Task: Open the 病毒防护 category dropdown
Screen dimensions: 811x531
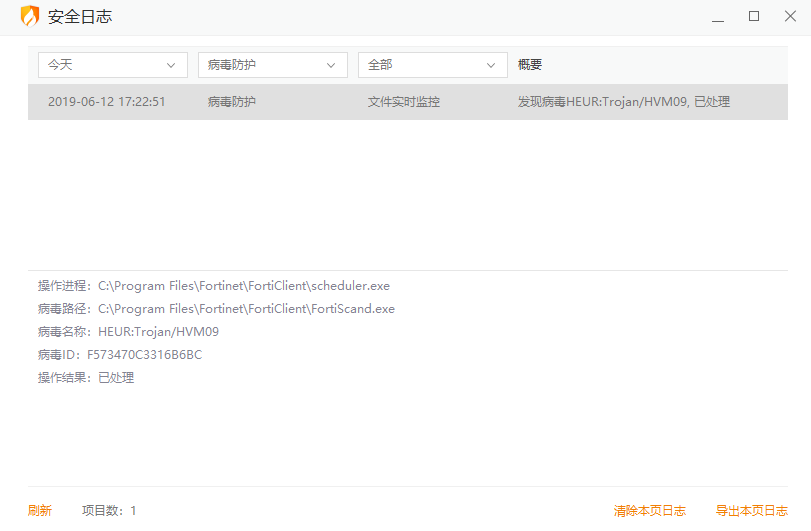Action: tap(273, 65)
